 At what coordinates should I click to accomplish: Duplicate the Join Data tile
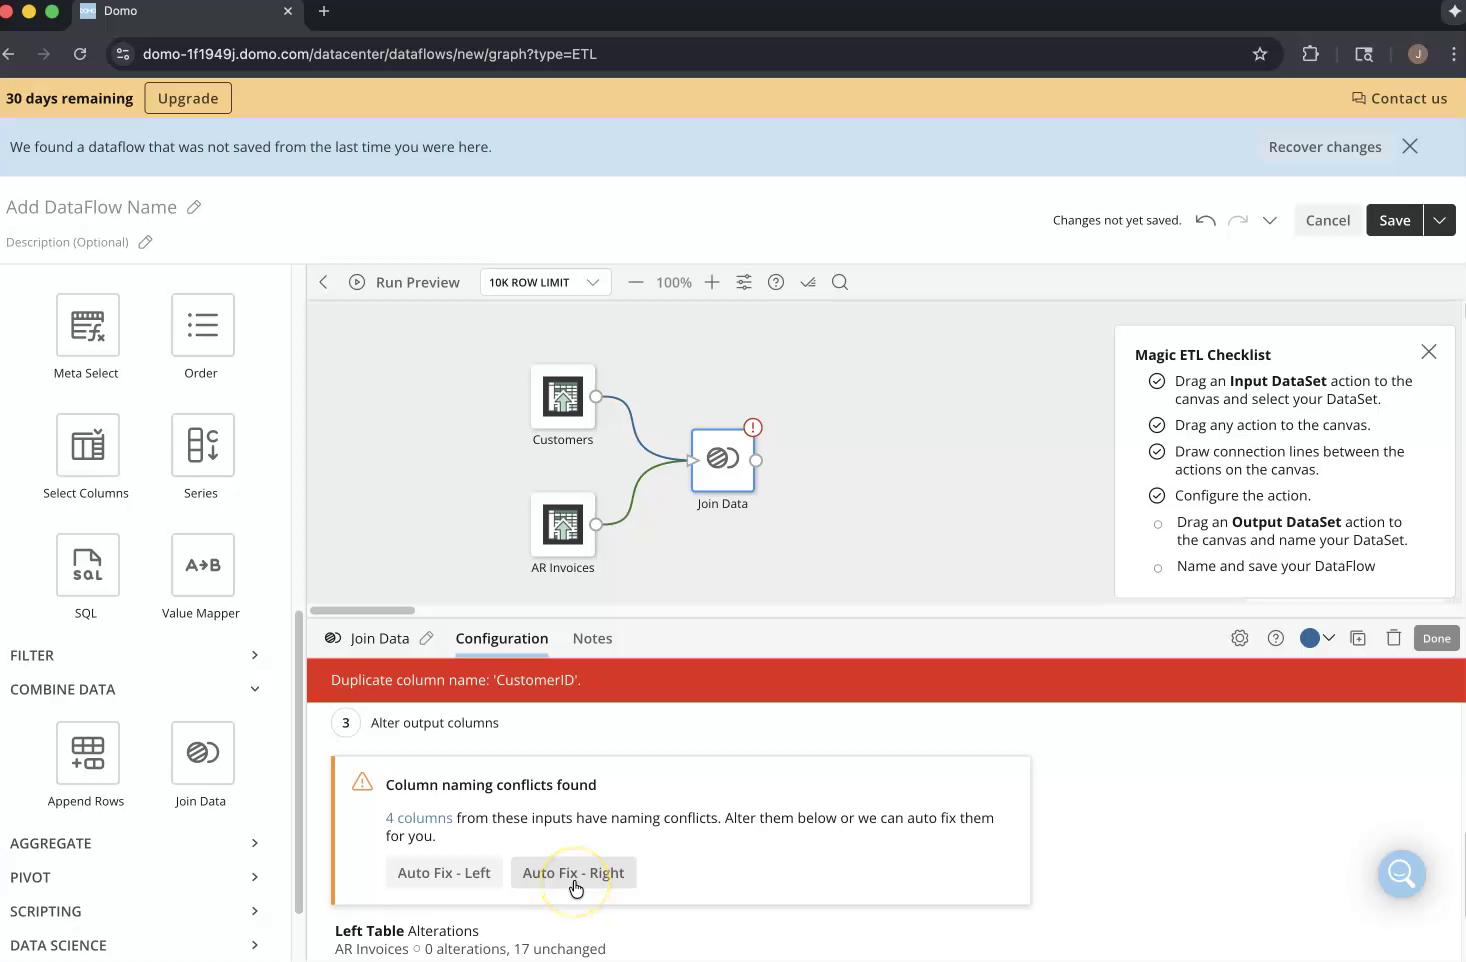pos(1358,638)
